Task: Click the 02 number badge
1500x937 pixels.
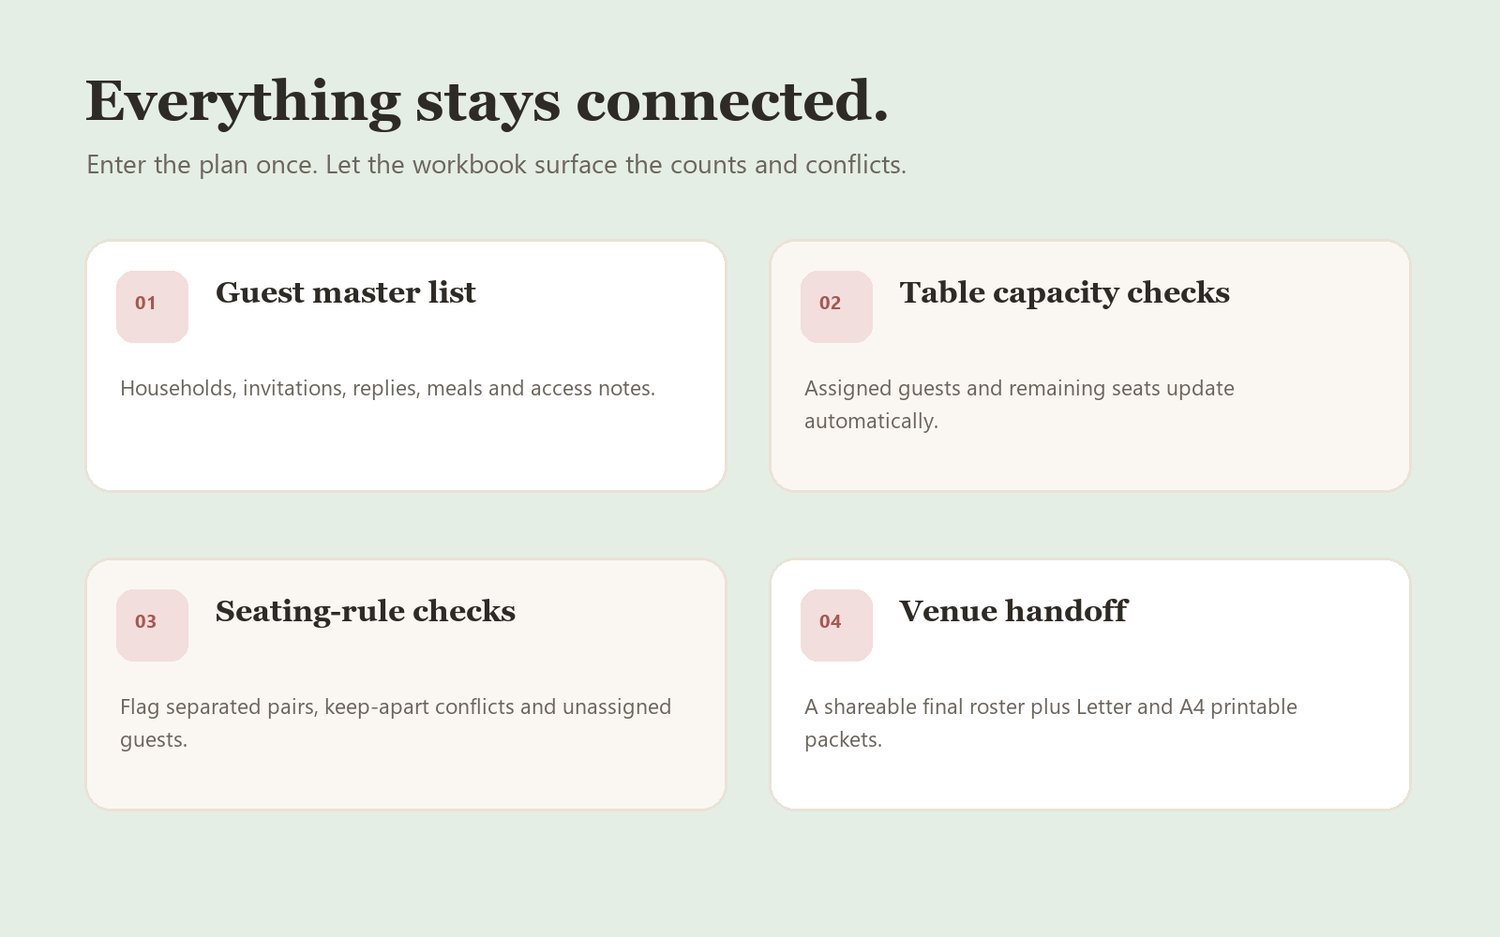Action: (836, 307)
